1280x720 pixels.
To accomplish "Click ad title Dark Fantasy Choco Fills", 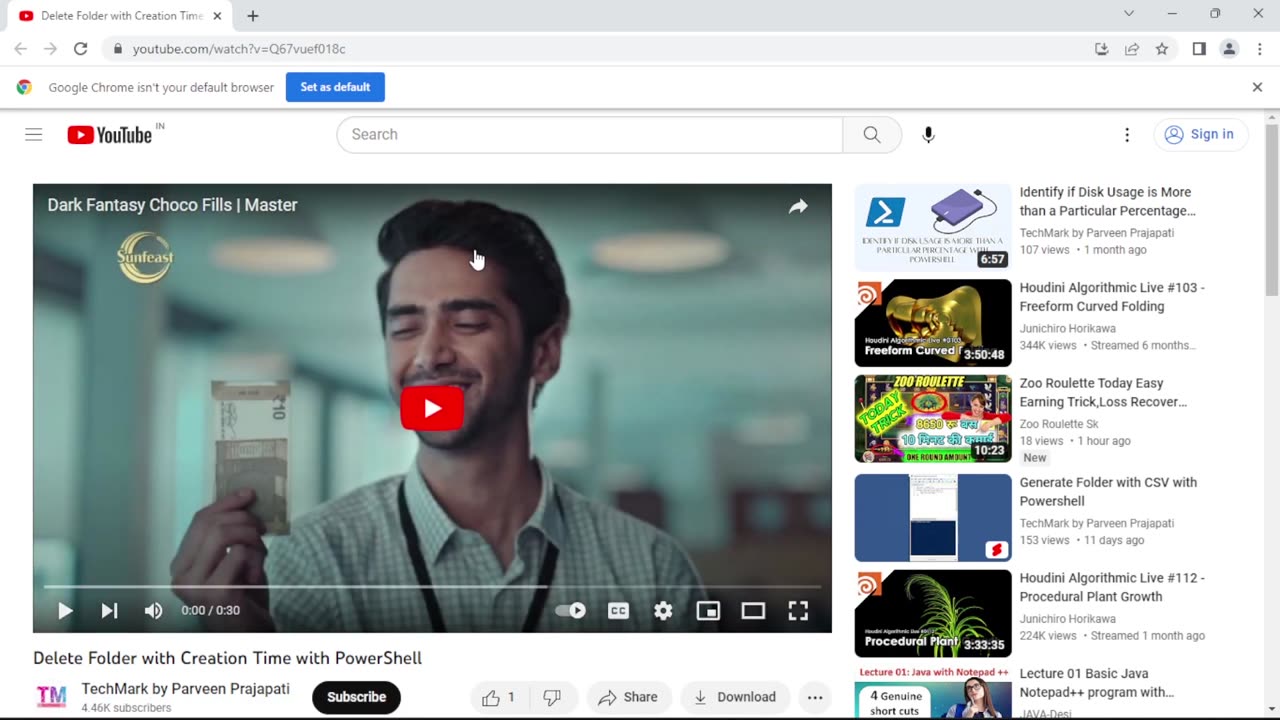I will tap(172, 205).
